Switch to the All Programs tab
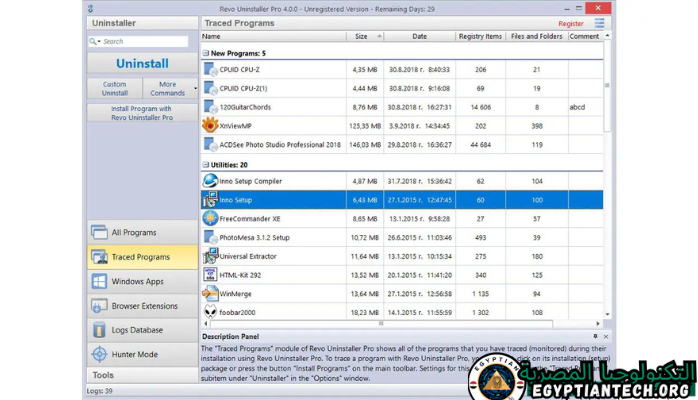Screen dimensions: 698x400 tap(141, 232)
